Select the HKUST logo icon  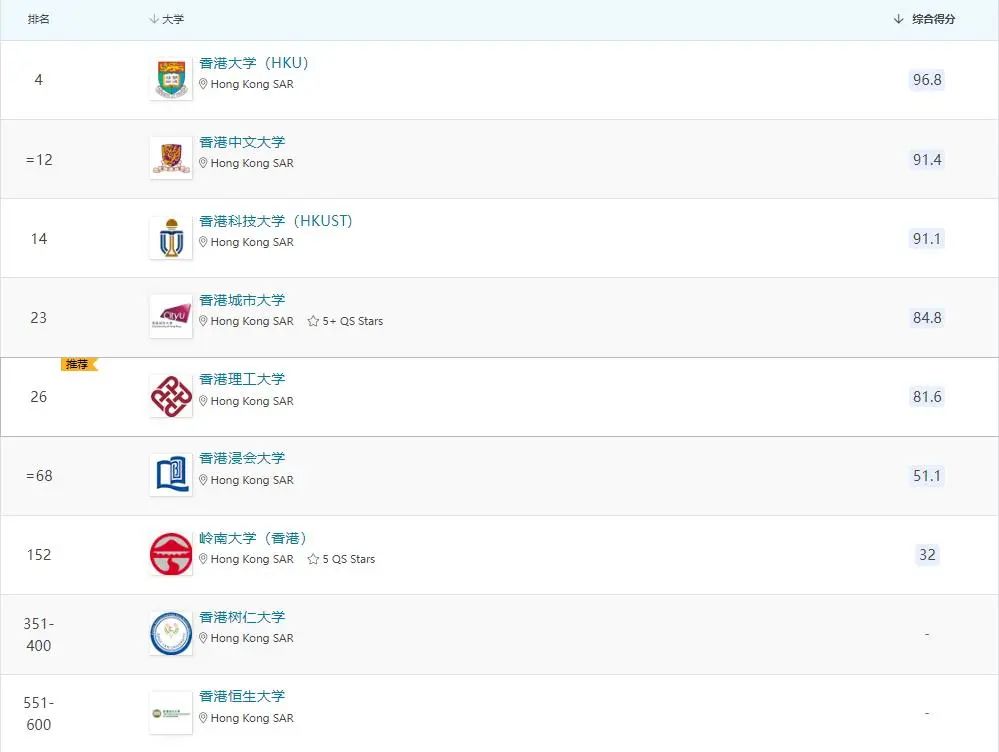(x=170, y=236)
